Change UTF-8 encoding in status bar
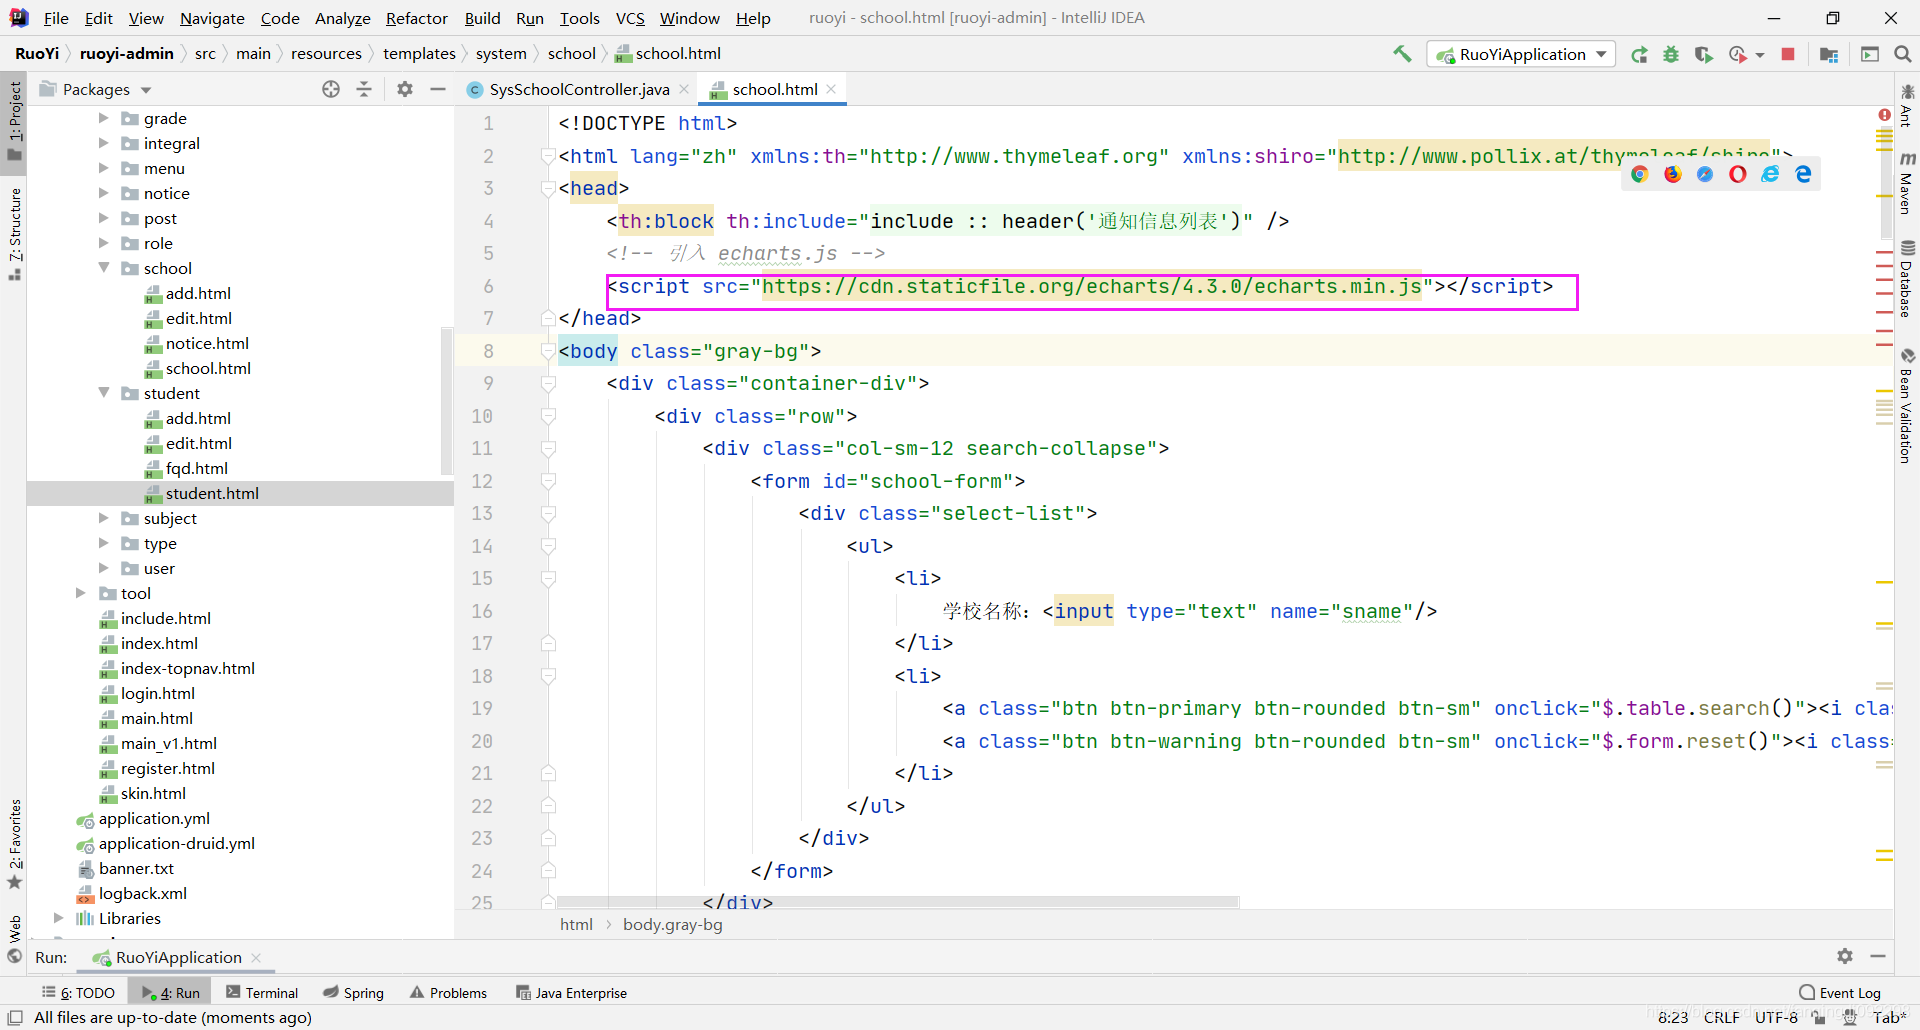 (1776, 1017)
